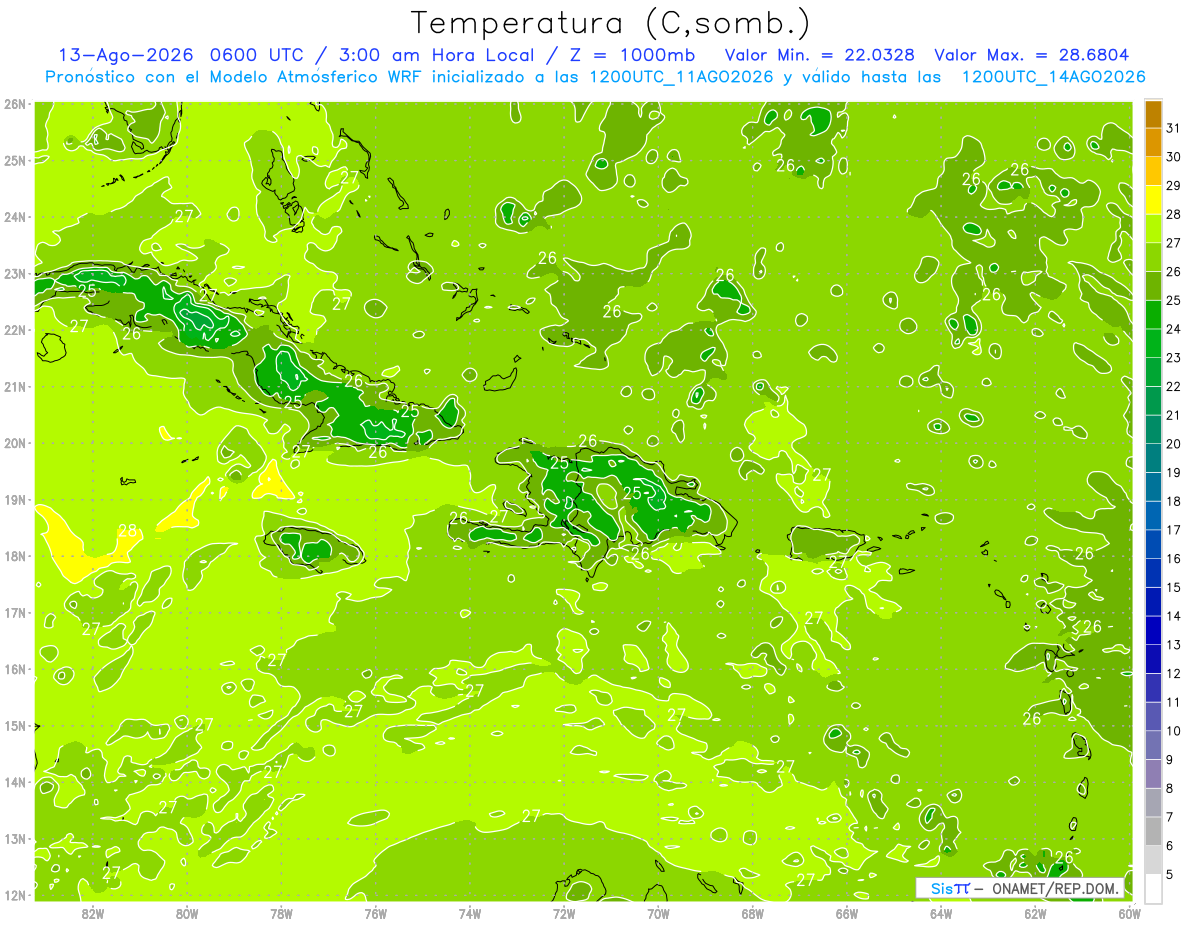Click the 25N latitude axis label

point(15,160)
